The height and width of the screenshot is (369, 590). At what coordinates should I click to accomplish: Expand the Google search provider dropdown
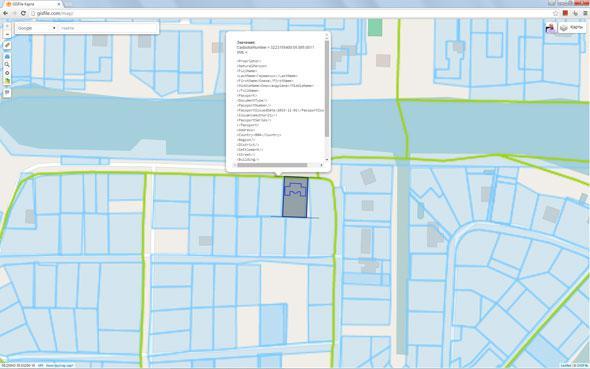pos(36,28)
